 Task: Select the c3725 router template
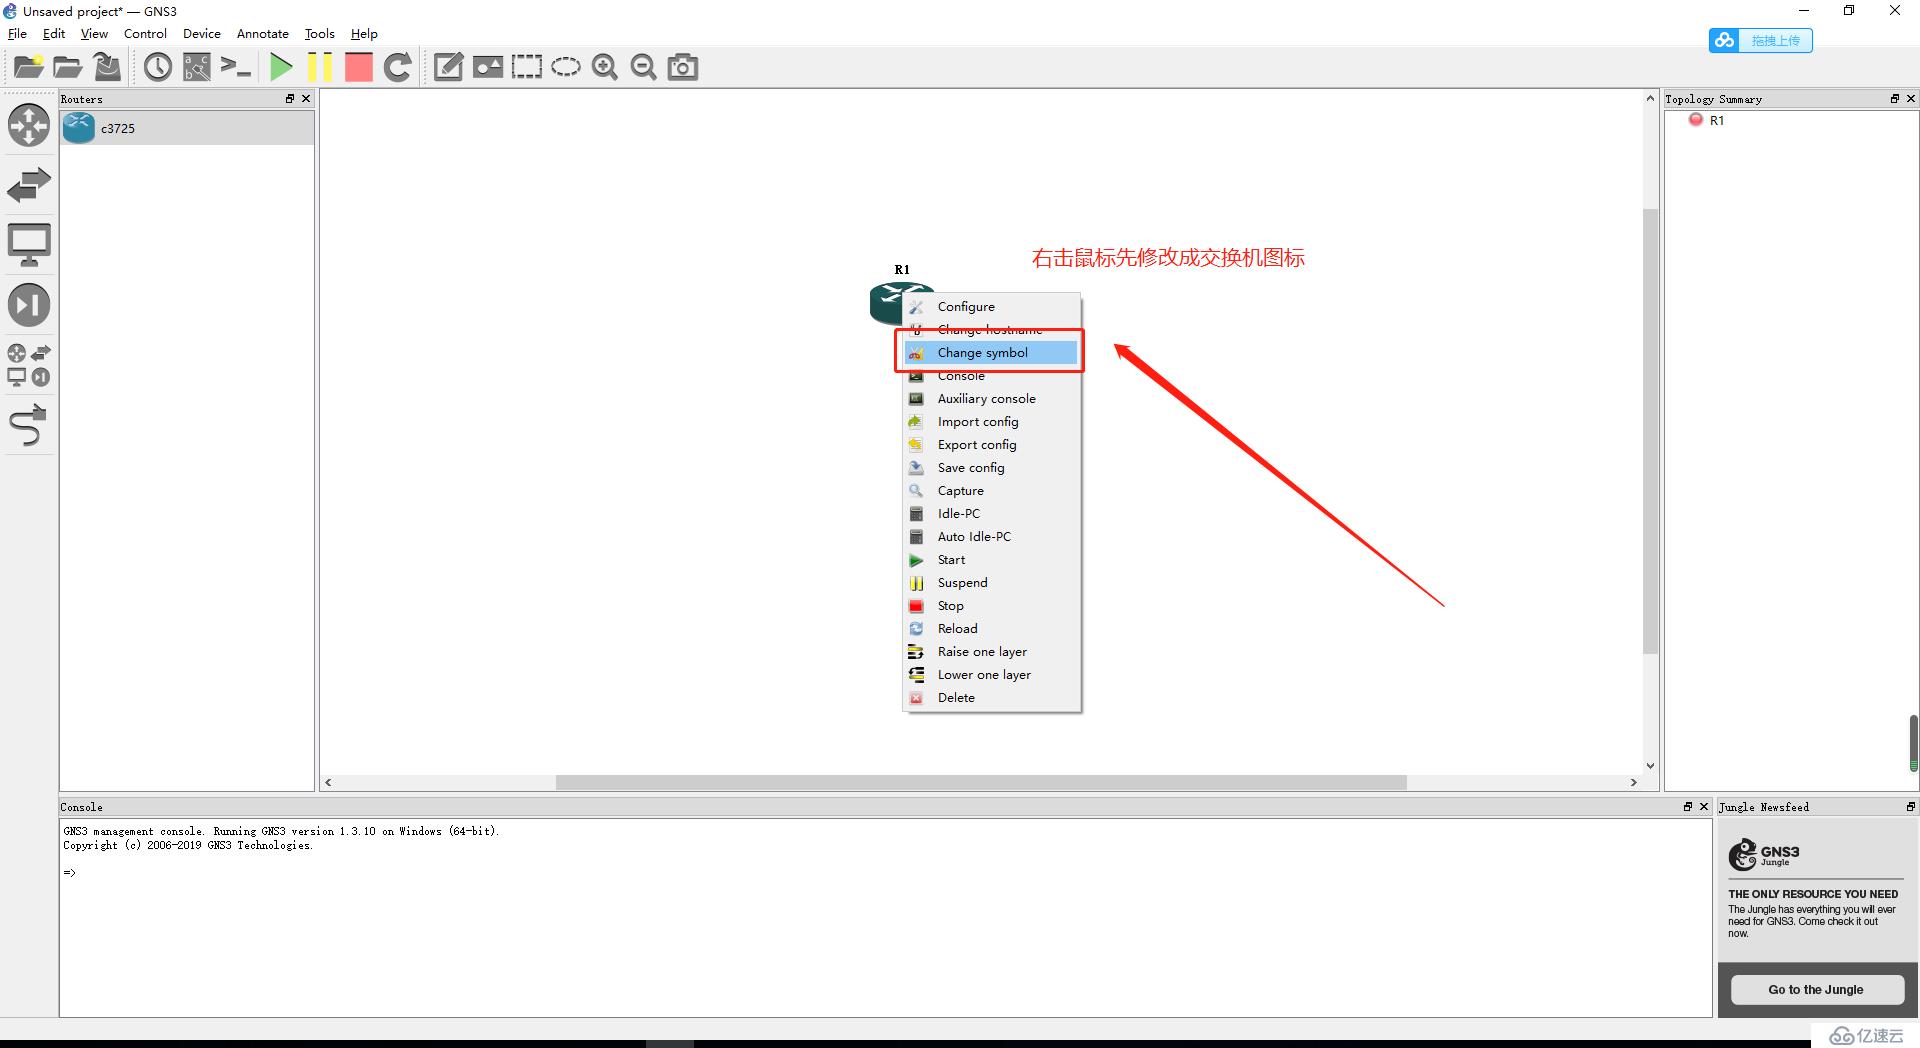(x=187, y=128)
